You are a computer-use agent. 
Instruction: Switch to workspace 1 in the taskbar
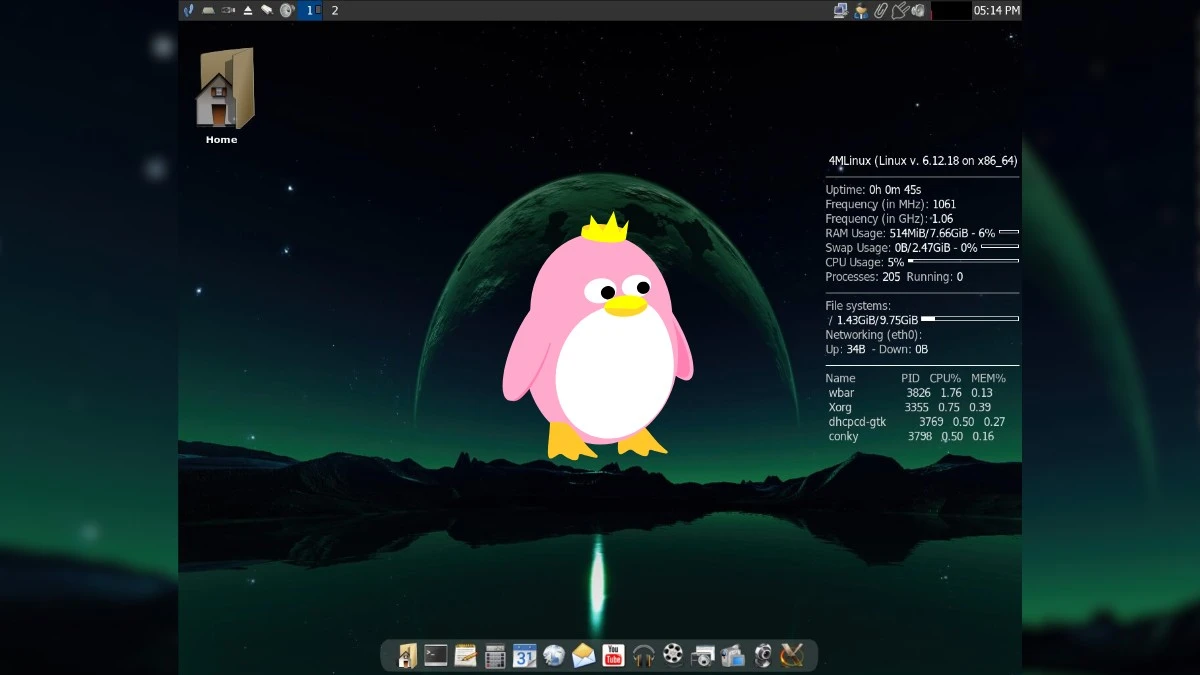pos(310,10)
